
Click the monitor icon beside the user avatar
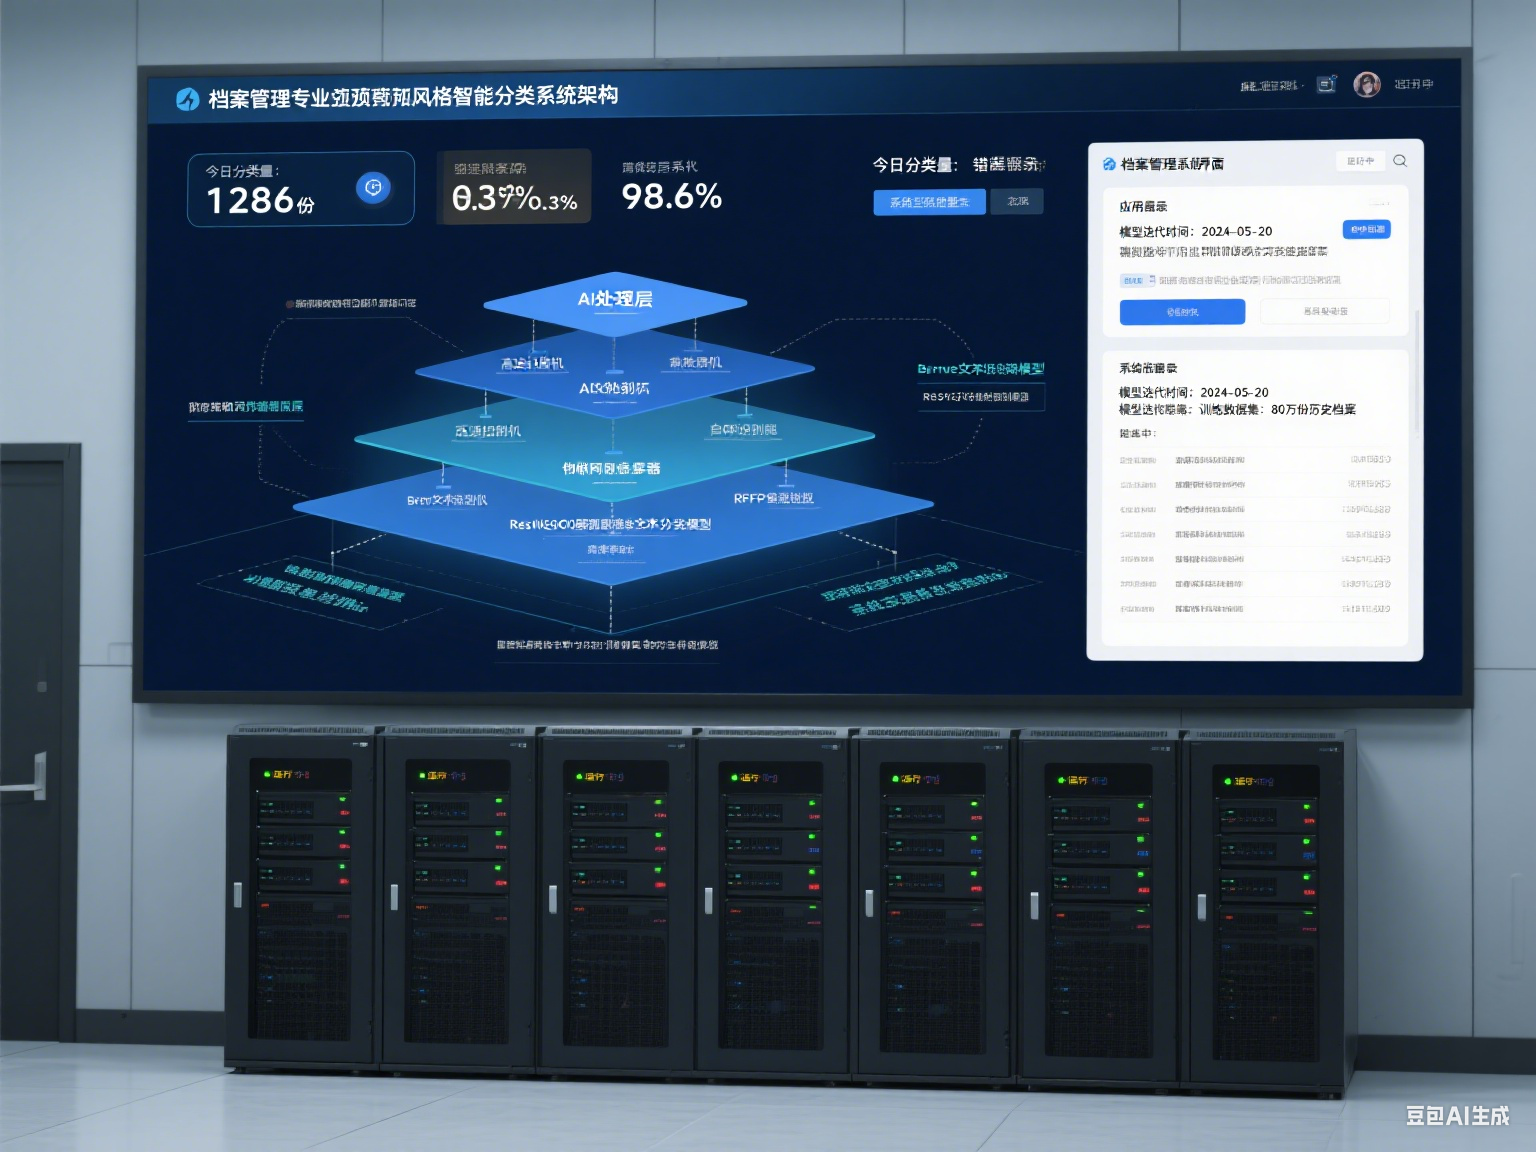pyautogui.click(x=1326, y=85)
